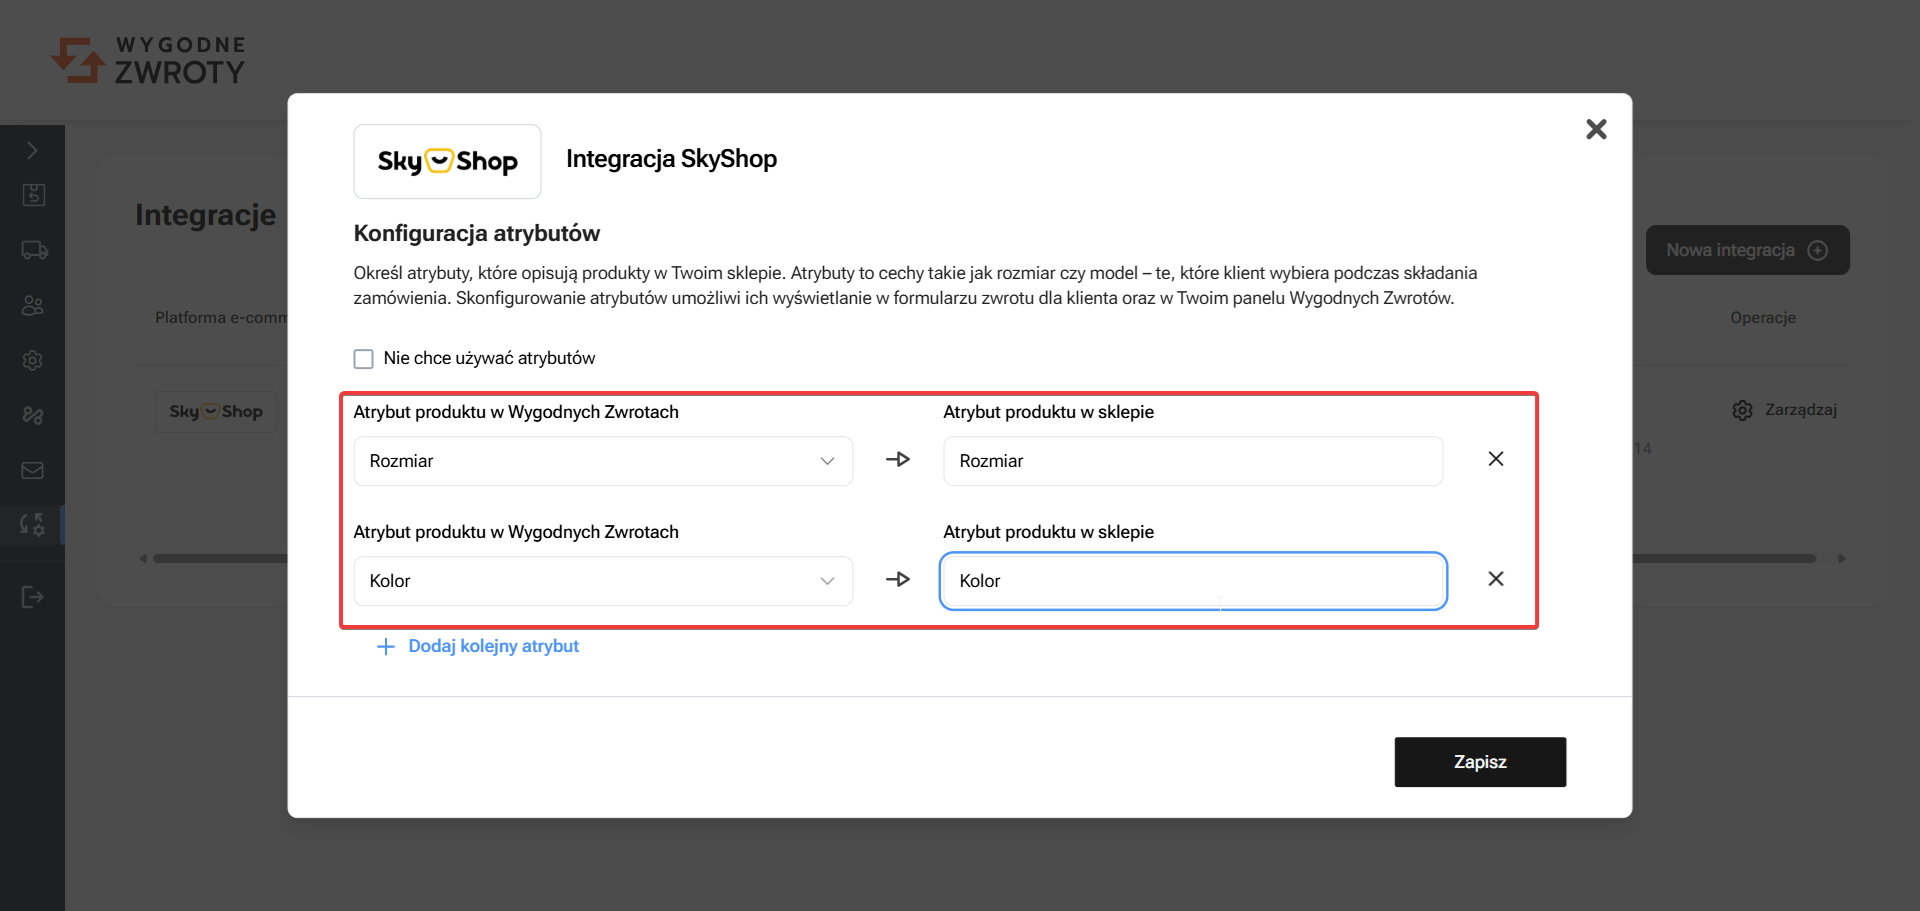This screenshot has width=1920, height=911.
Task: Click the logout icon in the sidebar
Action: click(x=33, y=597)
